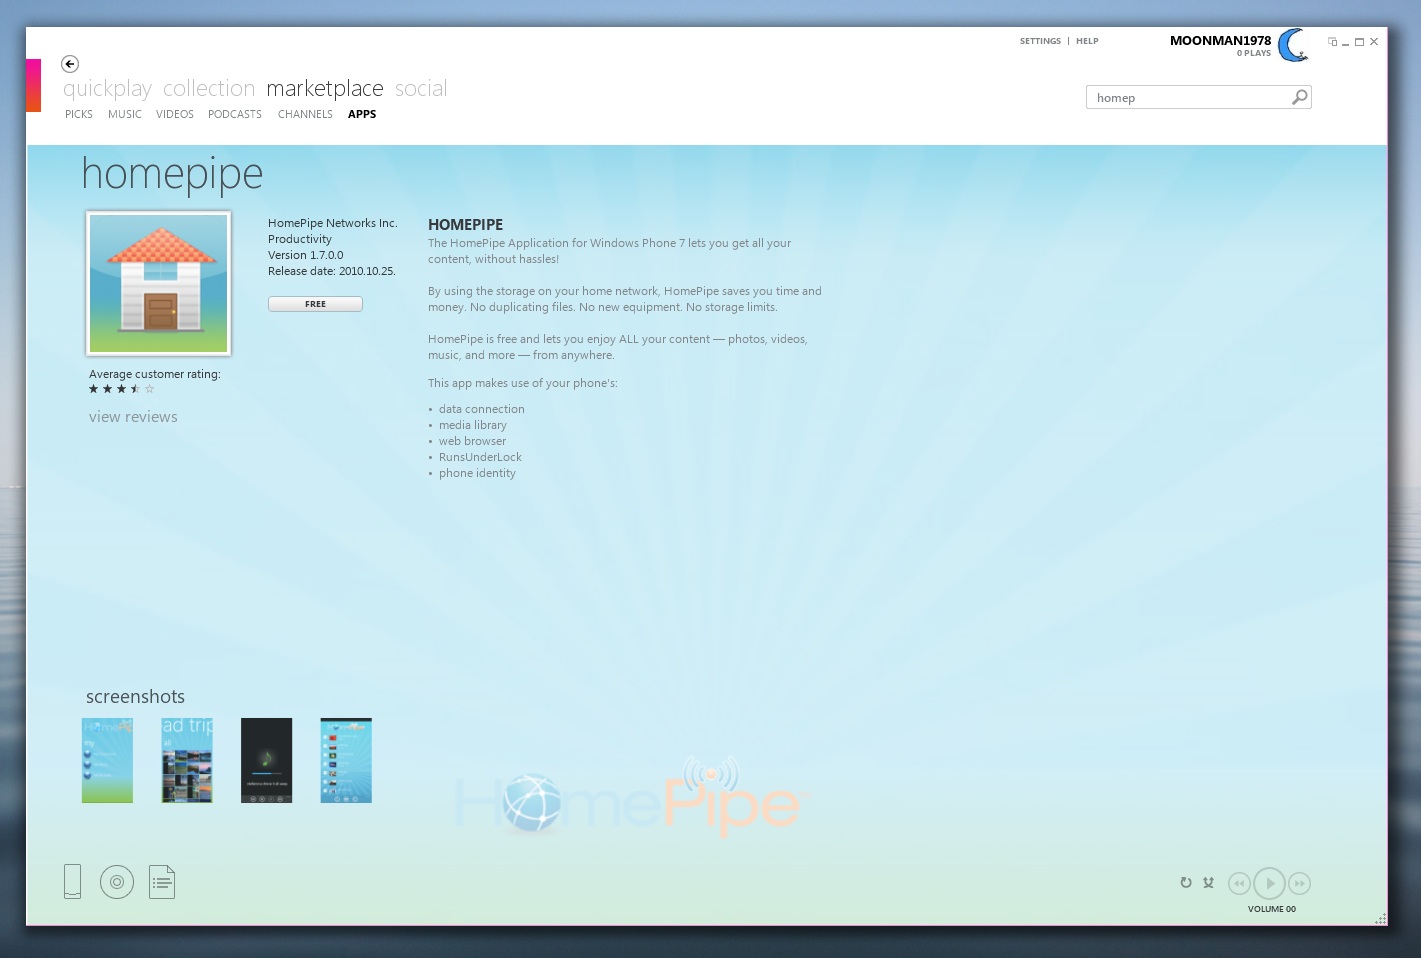
Task: Open the dark music player screenshot
Action: pyautogui.click(x=266, y=760)
